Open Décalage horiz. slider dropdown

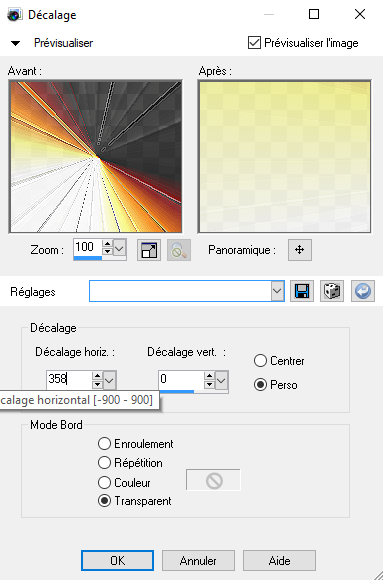tap(110, 380)
